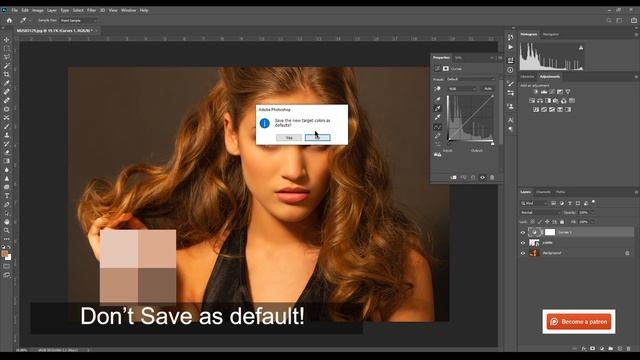Switch to the Navigator tab

[551, 34]
